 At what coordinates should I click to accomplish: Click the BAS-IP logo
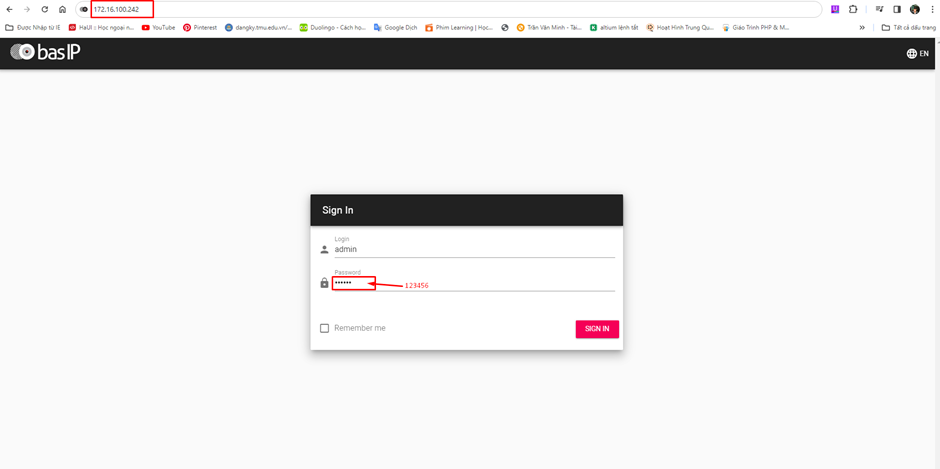pyautogui.click(x=45, y=52)
